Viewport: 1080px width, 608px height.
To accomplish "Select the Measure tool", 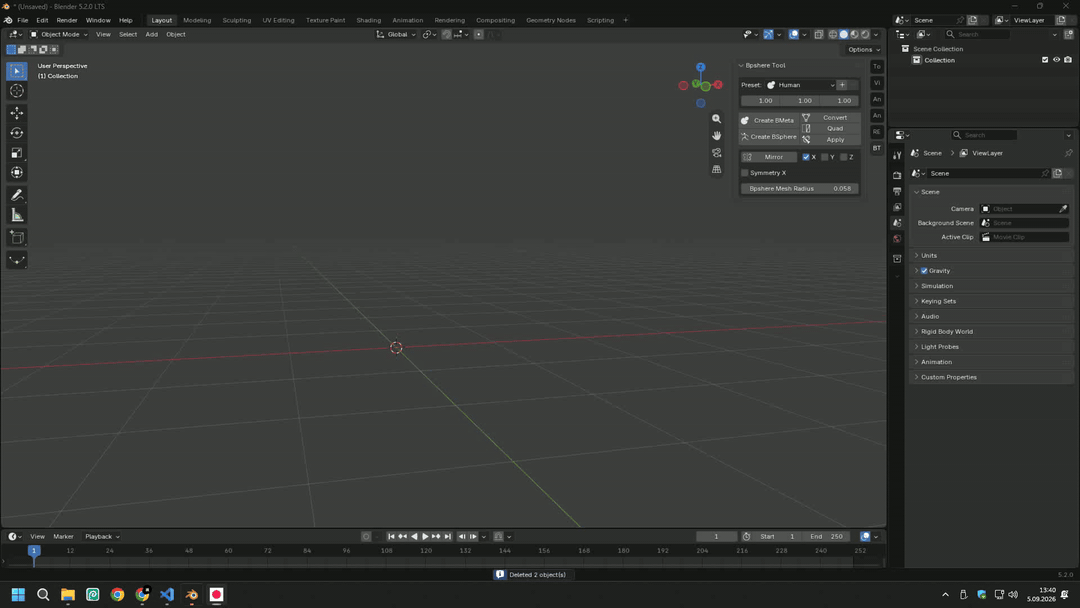I will 17,216.
